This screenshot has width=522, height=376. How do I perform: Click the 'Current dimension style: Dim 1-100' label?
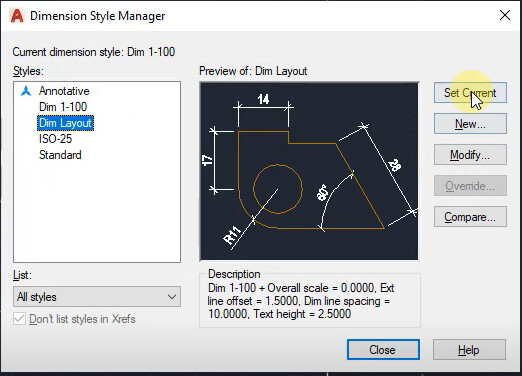coord(94,52)
